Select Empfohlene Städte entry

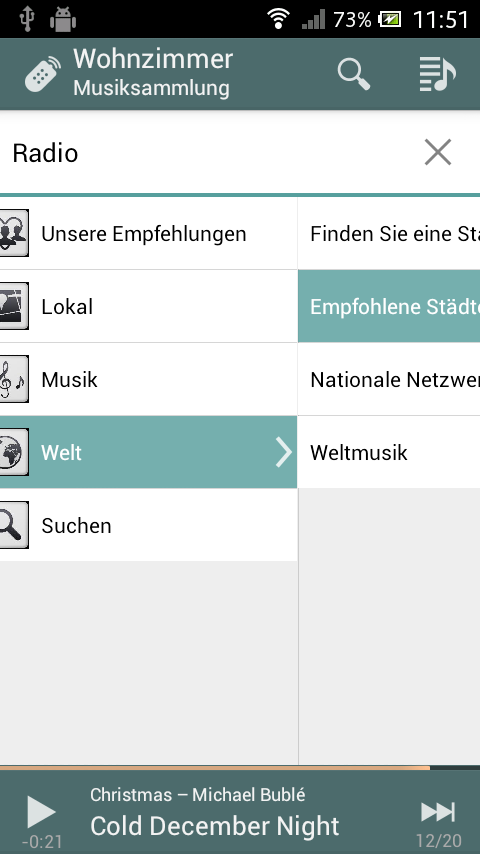(x=389, y=306)
